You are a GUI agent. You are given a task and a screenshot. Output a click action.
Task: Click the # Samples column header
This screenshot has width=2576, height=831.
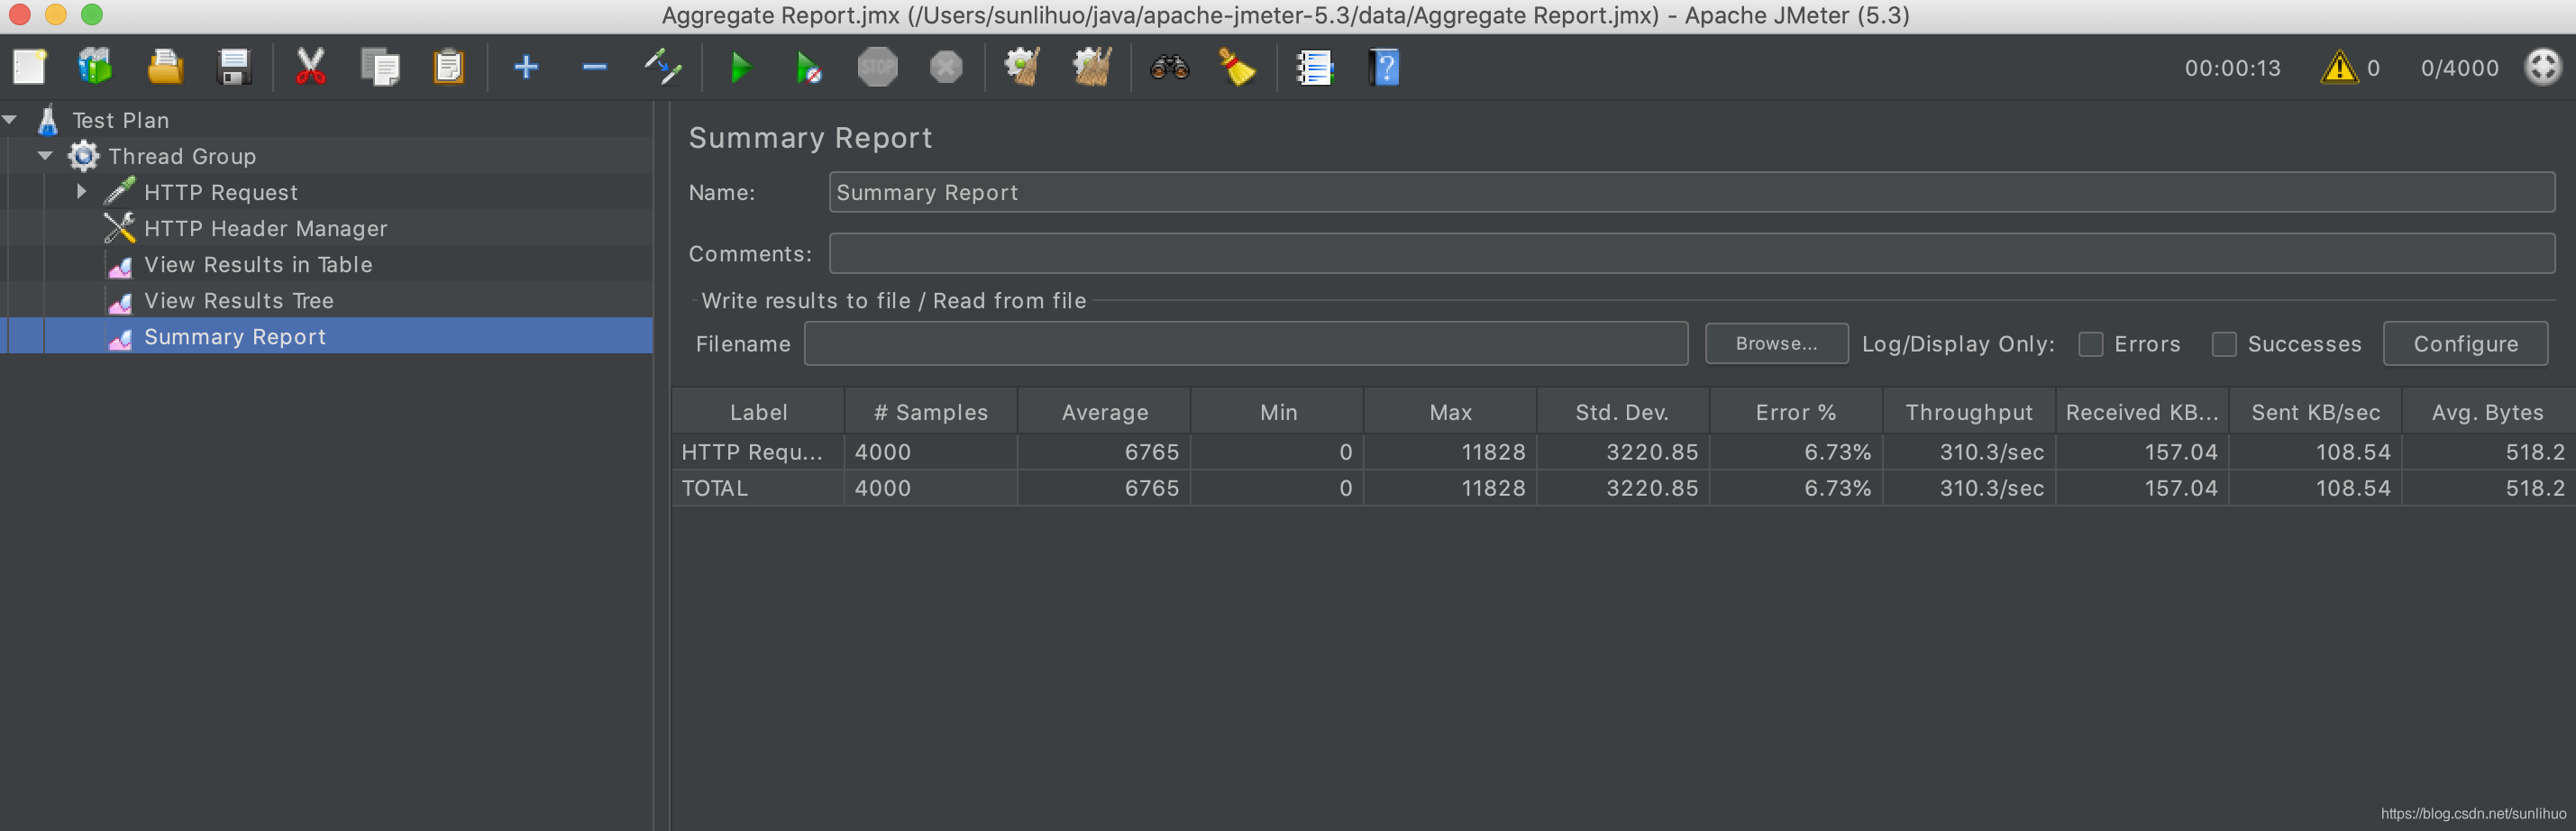tap(931, 411)
